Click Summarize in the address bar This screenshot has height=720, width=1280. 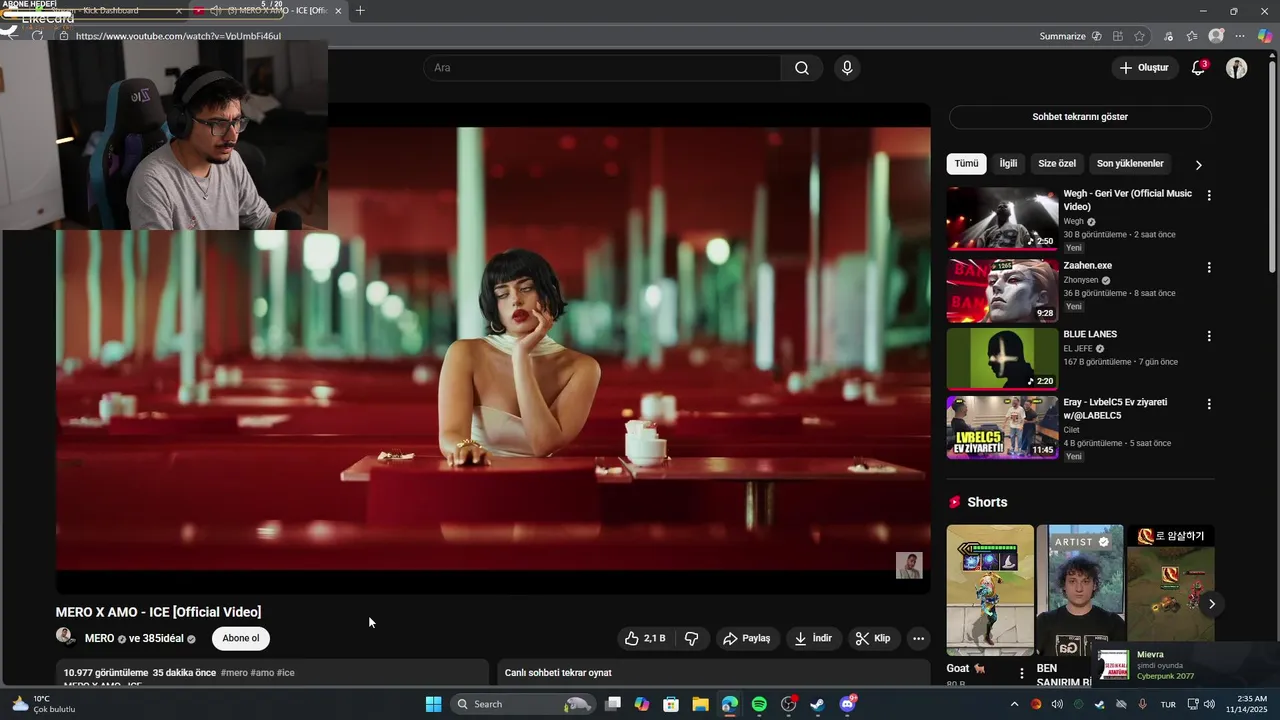click(1062, 36)
